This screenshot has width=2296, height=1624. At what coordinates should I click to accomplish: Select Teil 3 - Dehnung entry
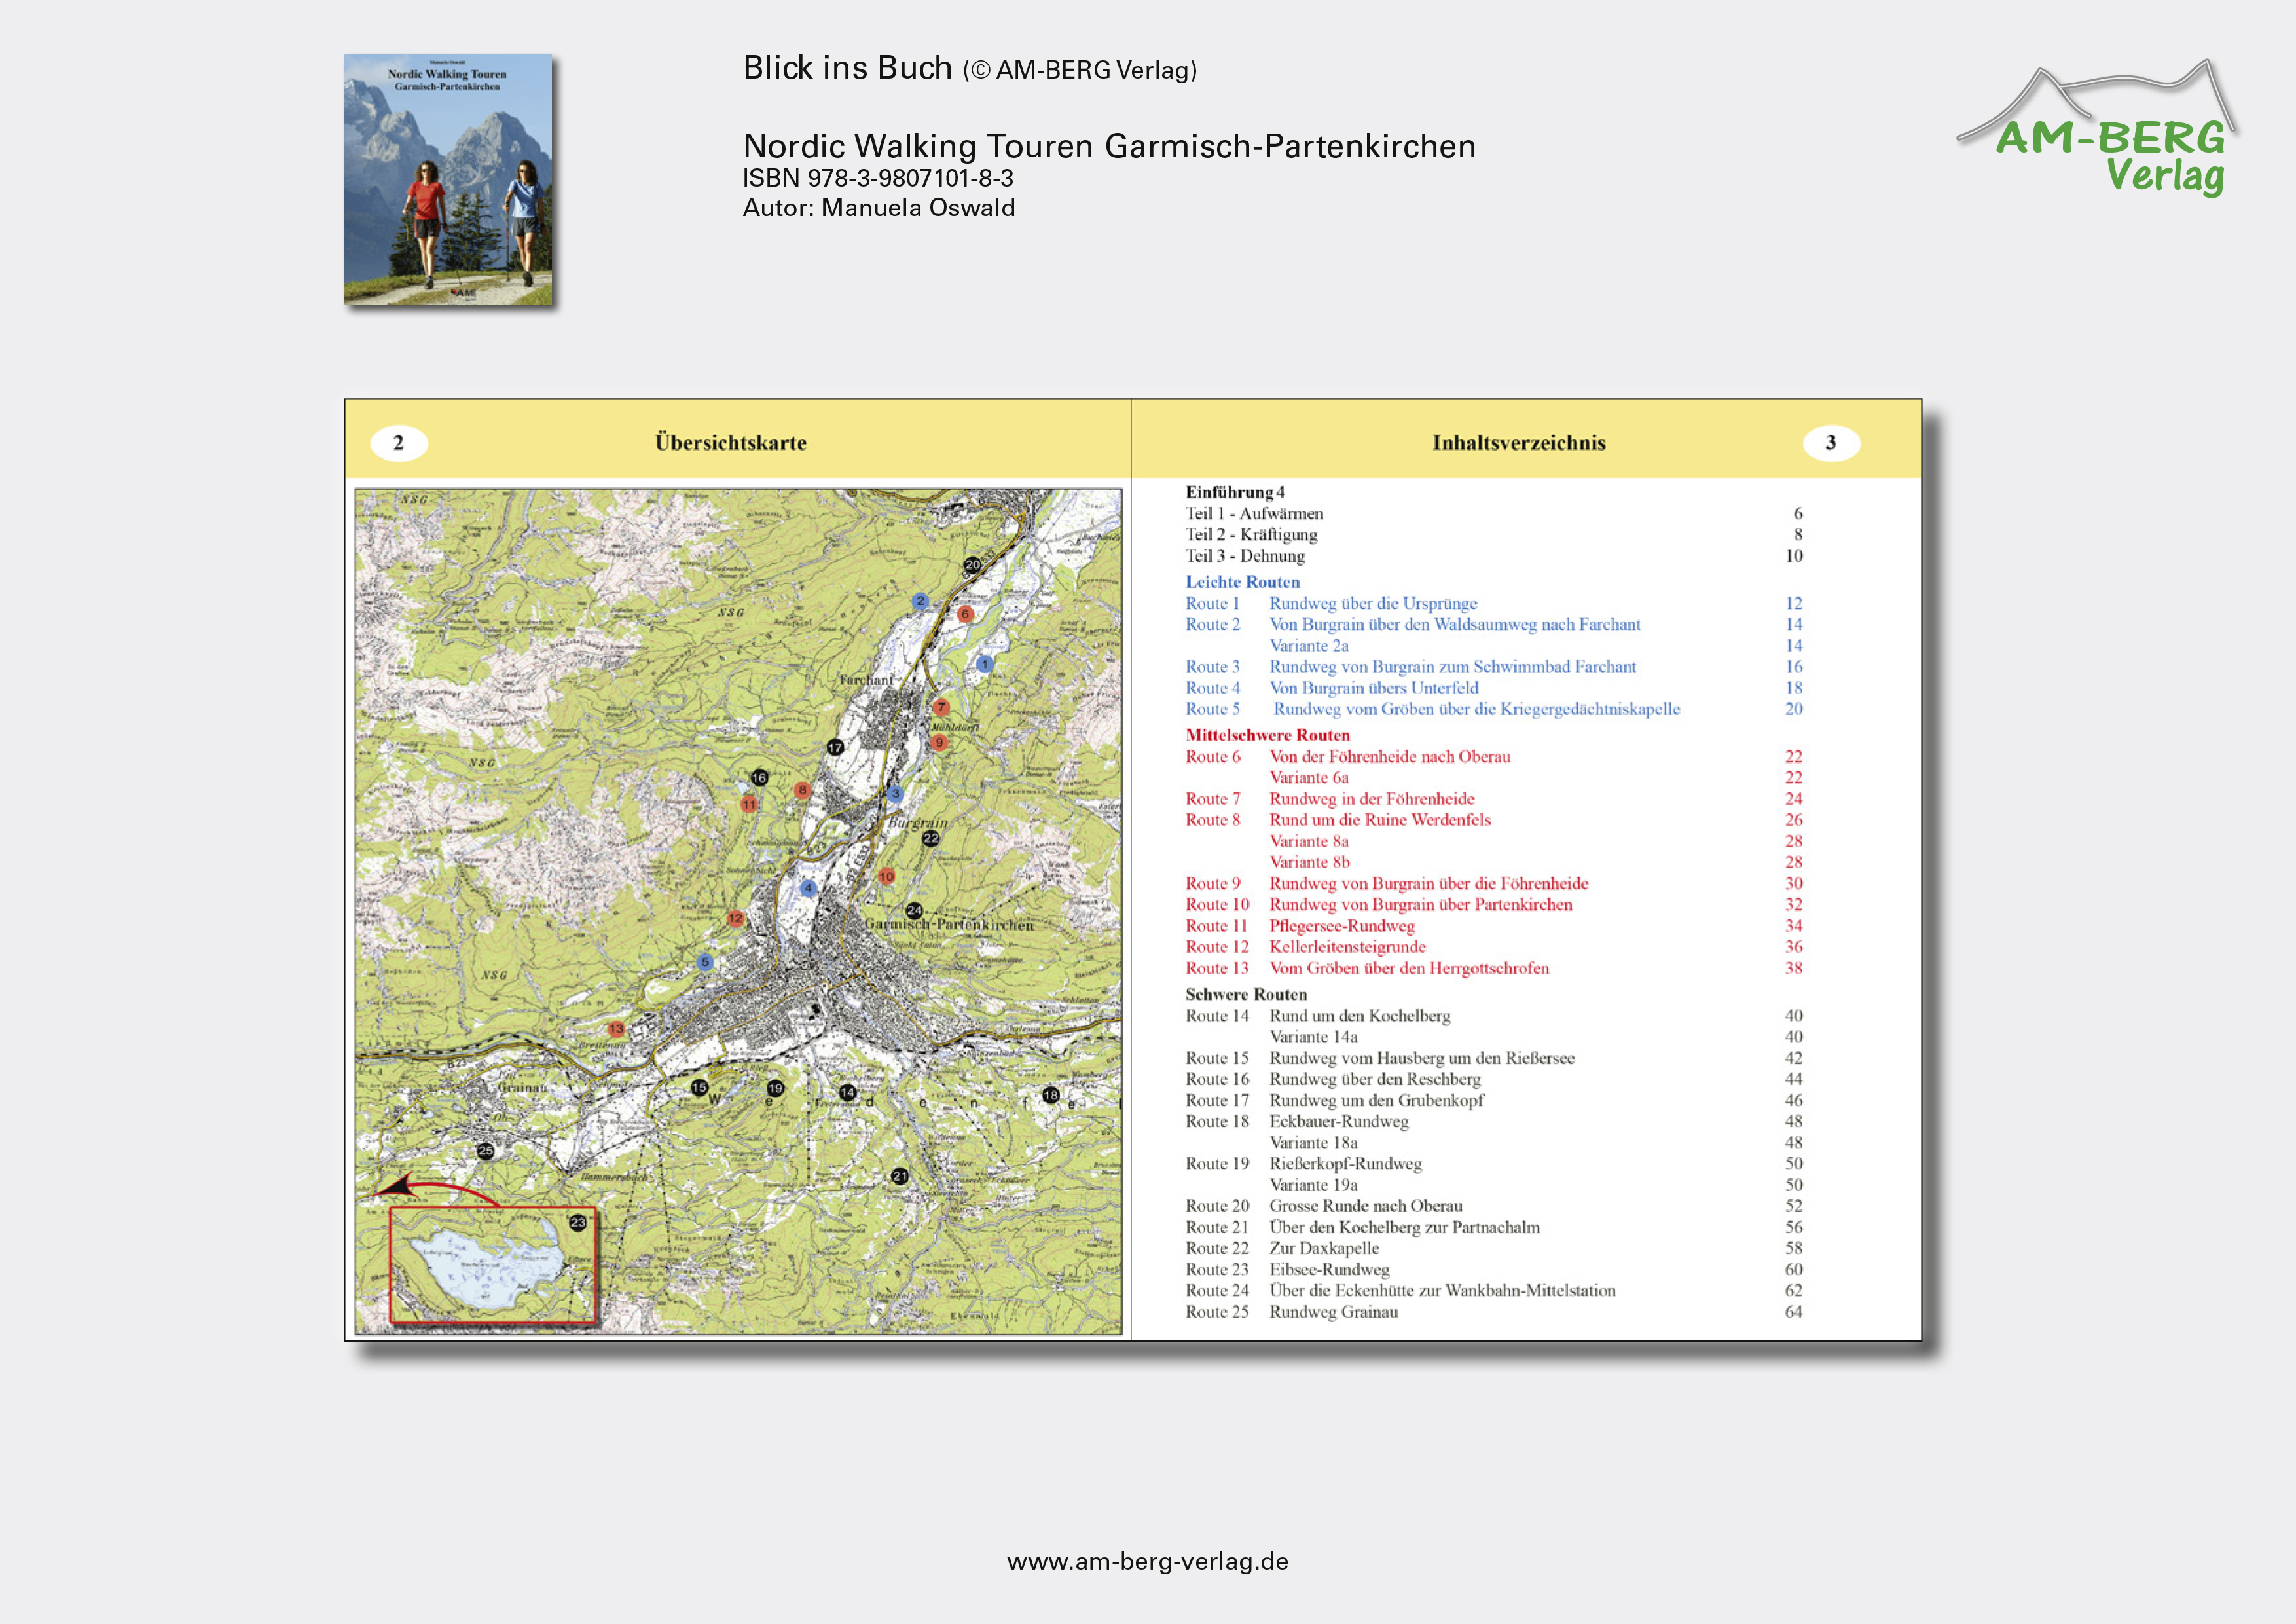click(1494, 555)
